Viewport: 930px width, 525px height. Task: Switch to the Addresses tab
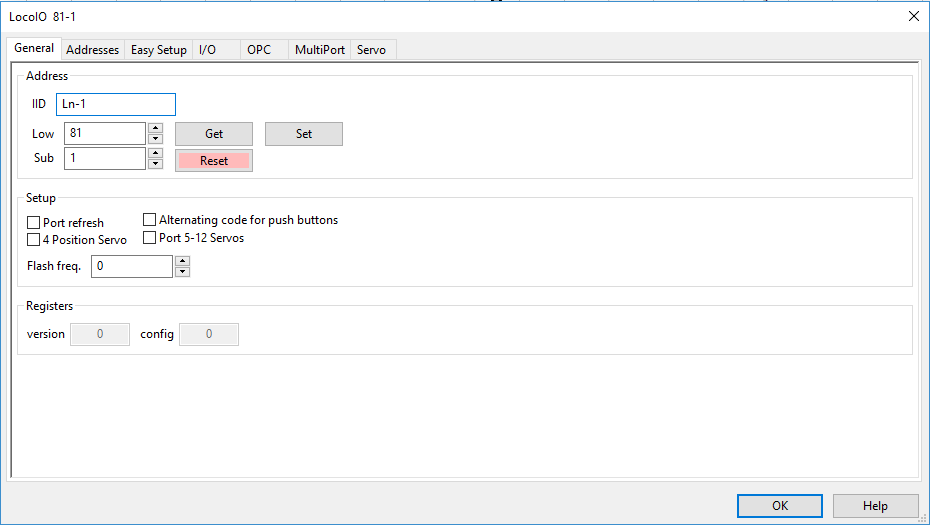click(x=92, y=50)
